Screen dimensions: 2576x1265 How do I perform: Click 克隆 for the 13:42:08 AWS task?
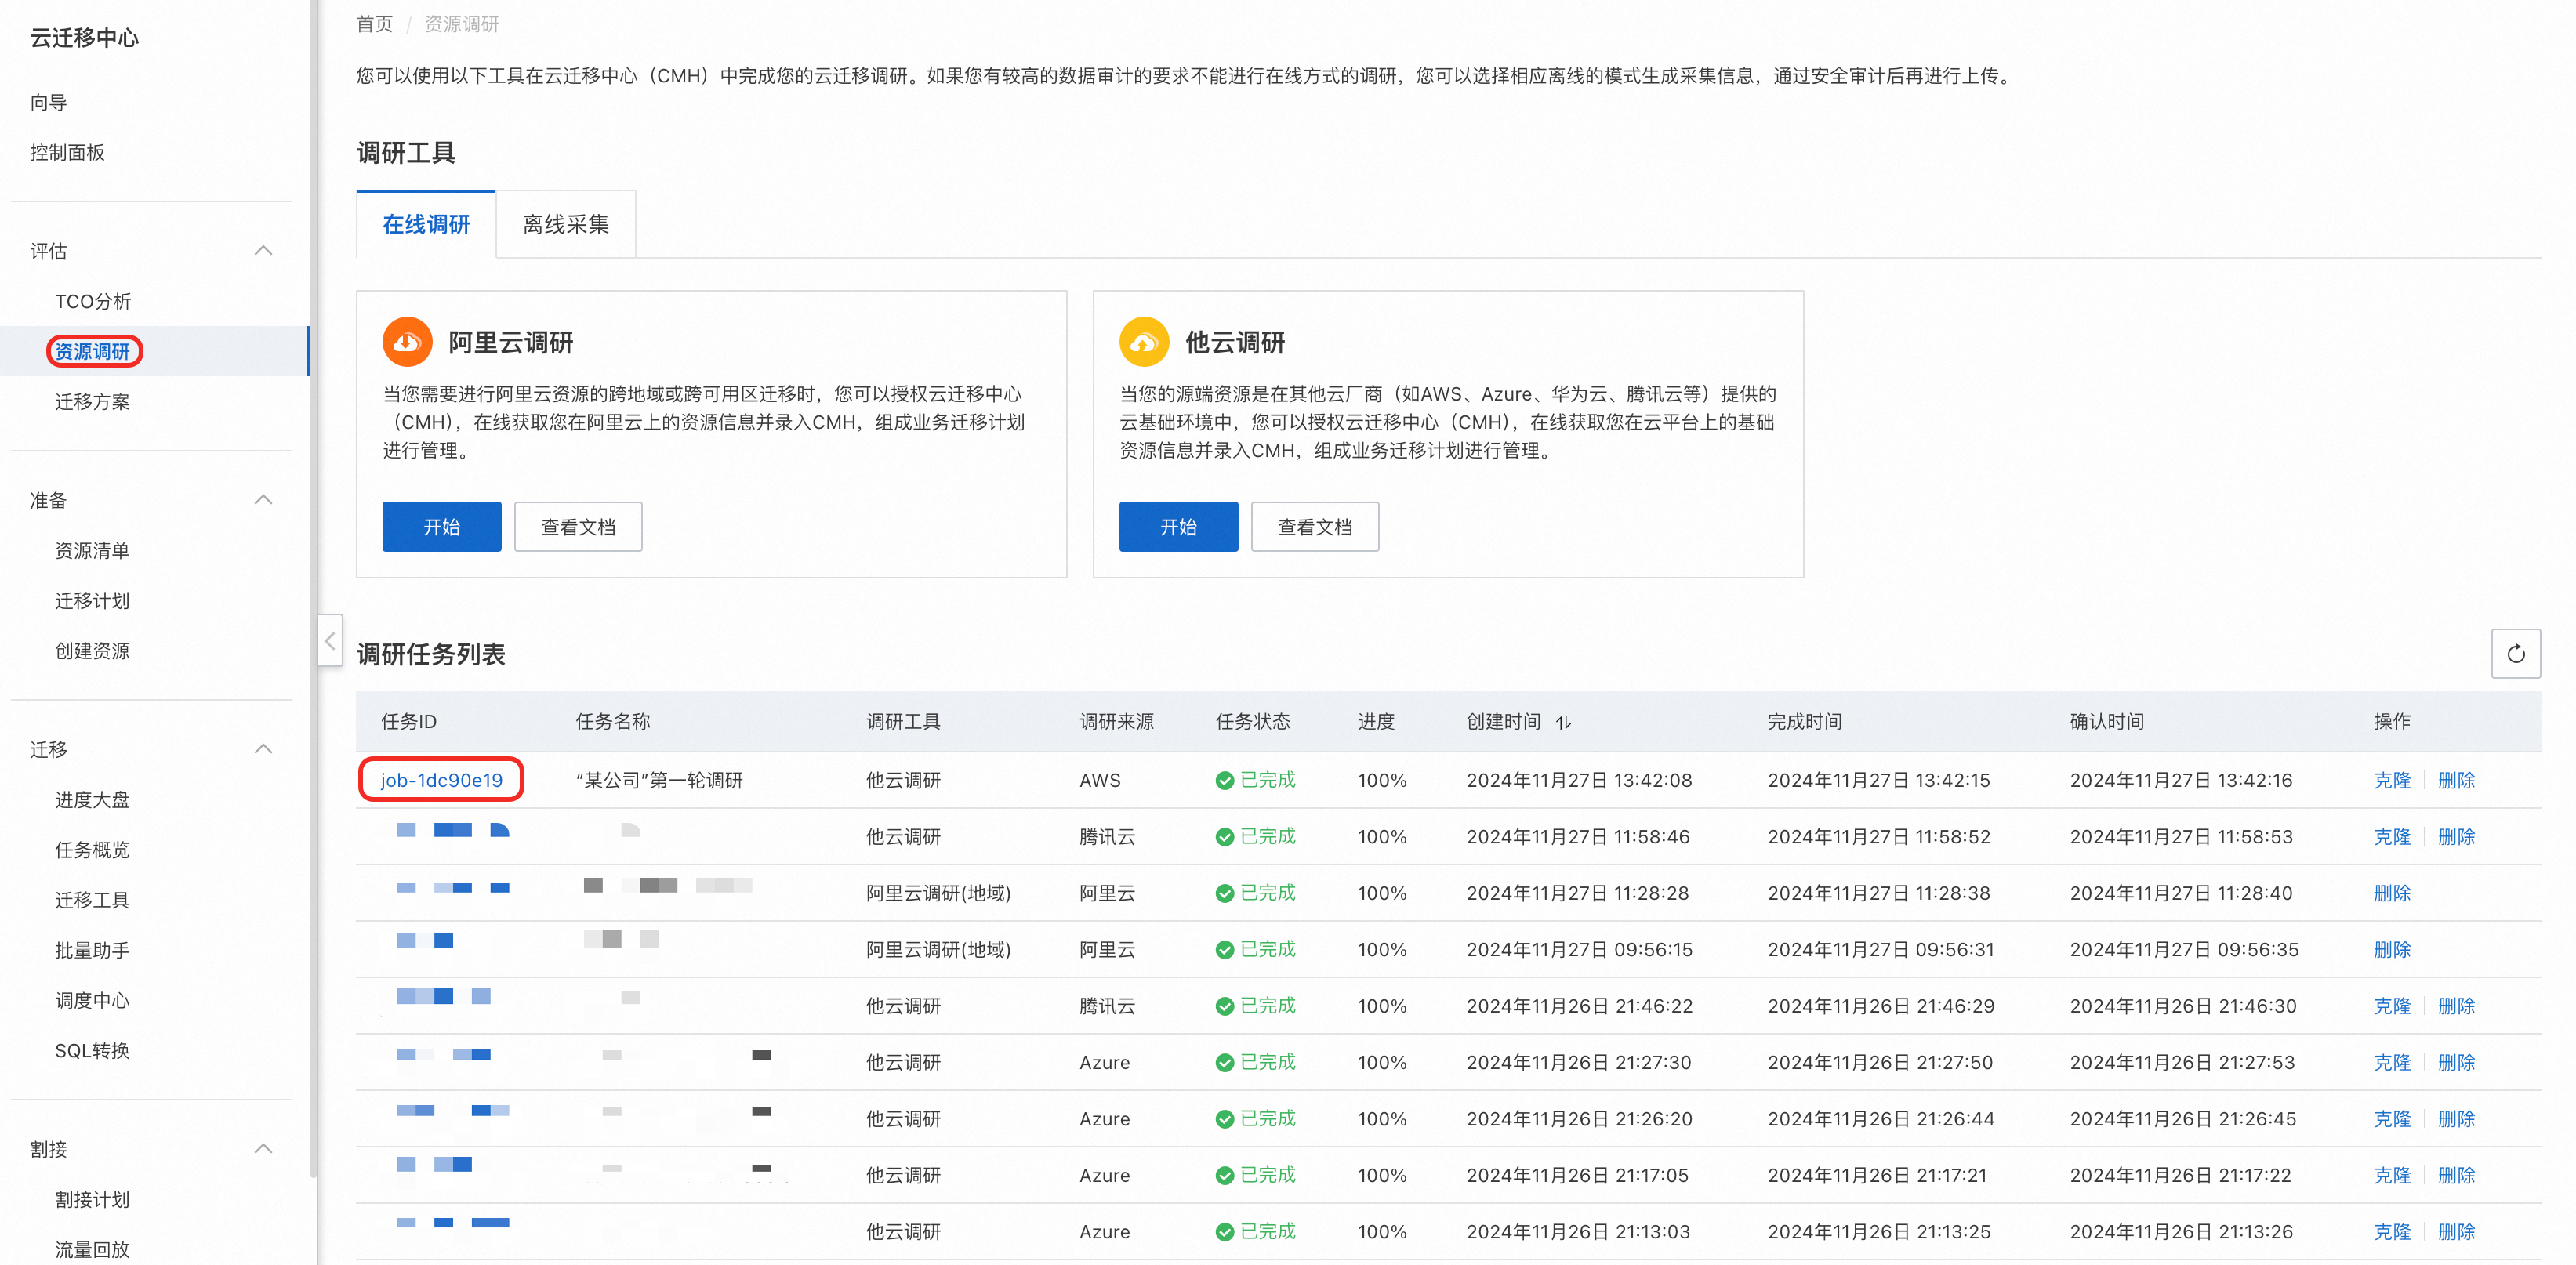(2392, 780)
